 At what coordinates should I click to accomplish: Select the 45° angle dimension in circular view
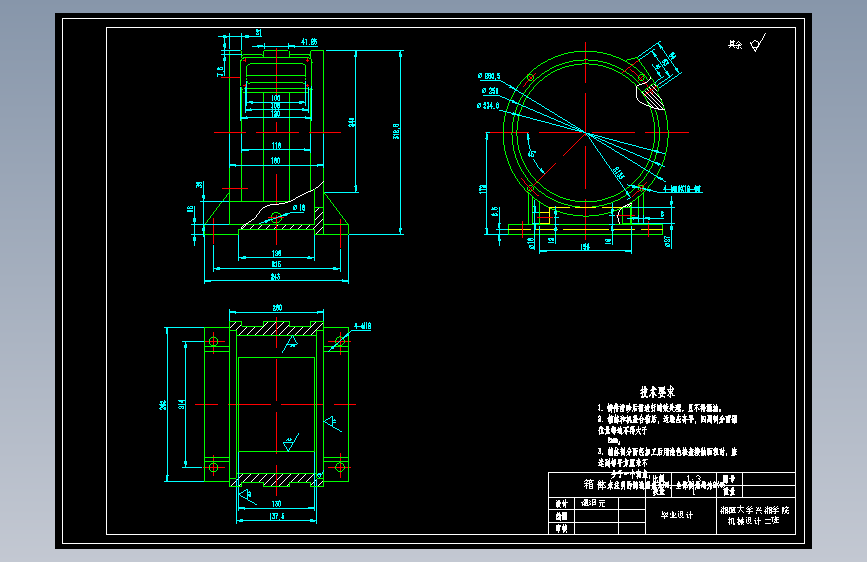pos(532,153)
